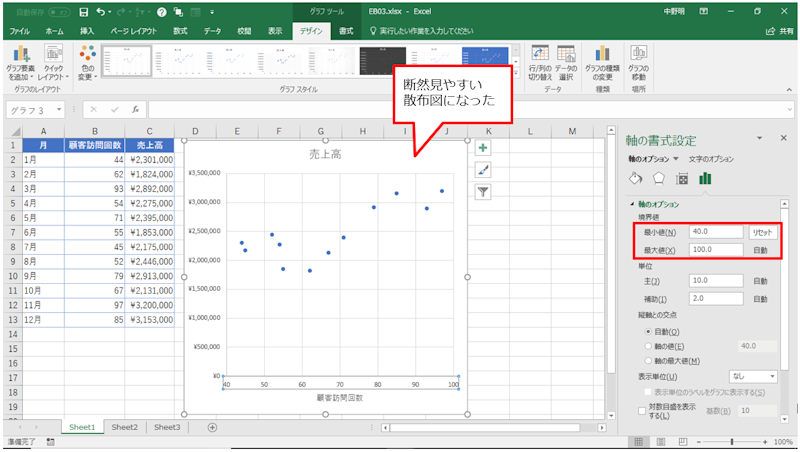Click the リセット button for minimum value
Image resolution: width=800 pixels, height=452 pixels.
point(763,232)
